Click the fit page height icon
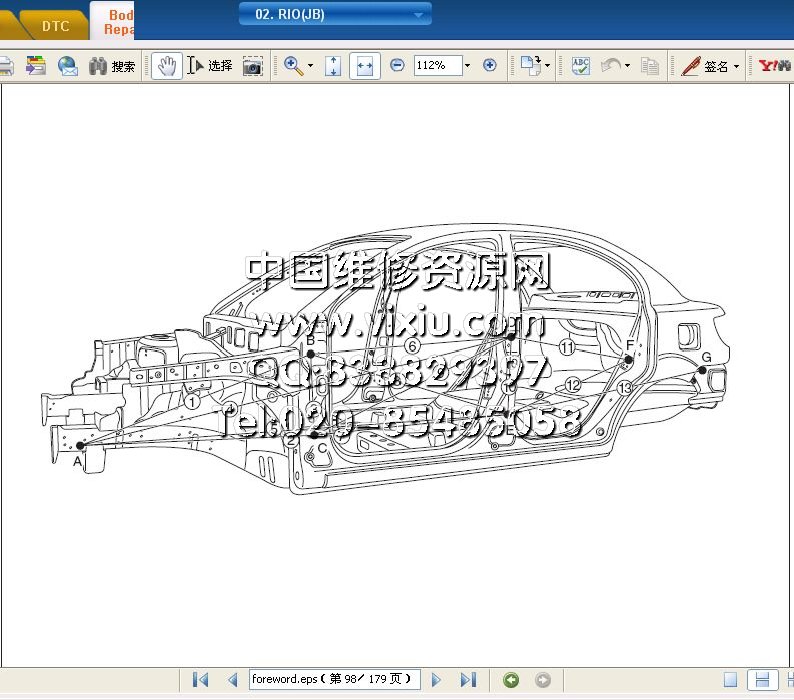Screen dimensions: 794x700 coord(334,66)
